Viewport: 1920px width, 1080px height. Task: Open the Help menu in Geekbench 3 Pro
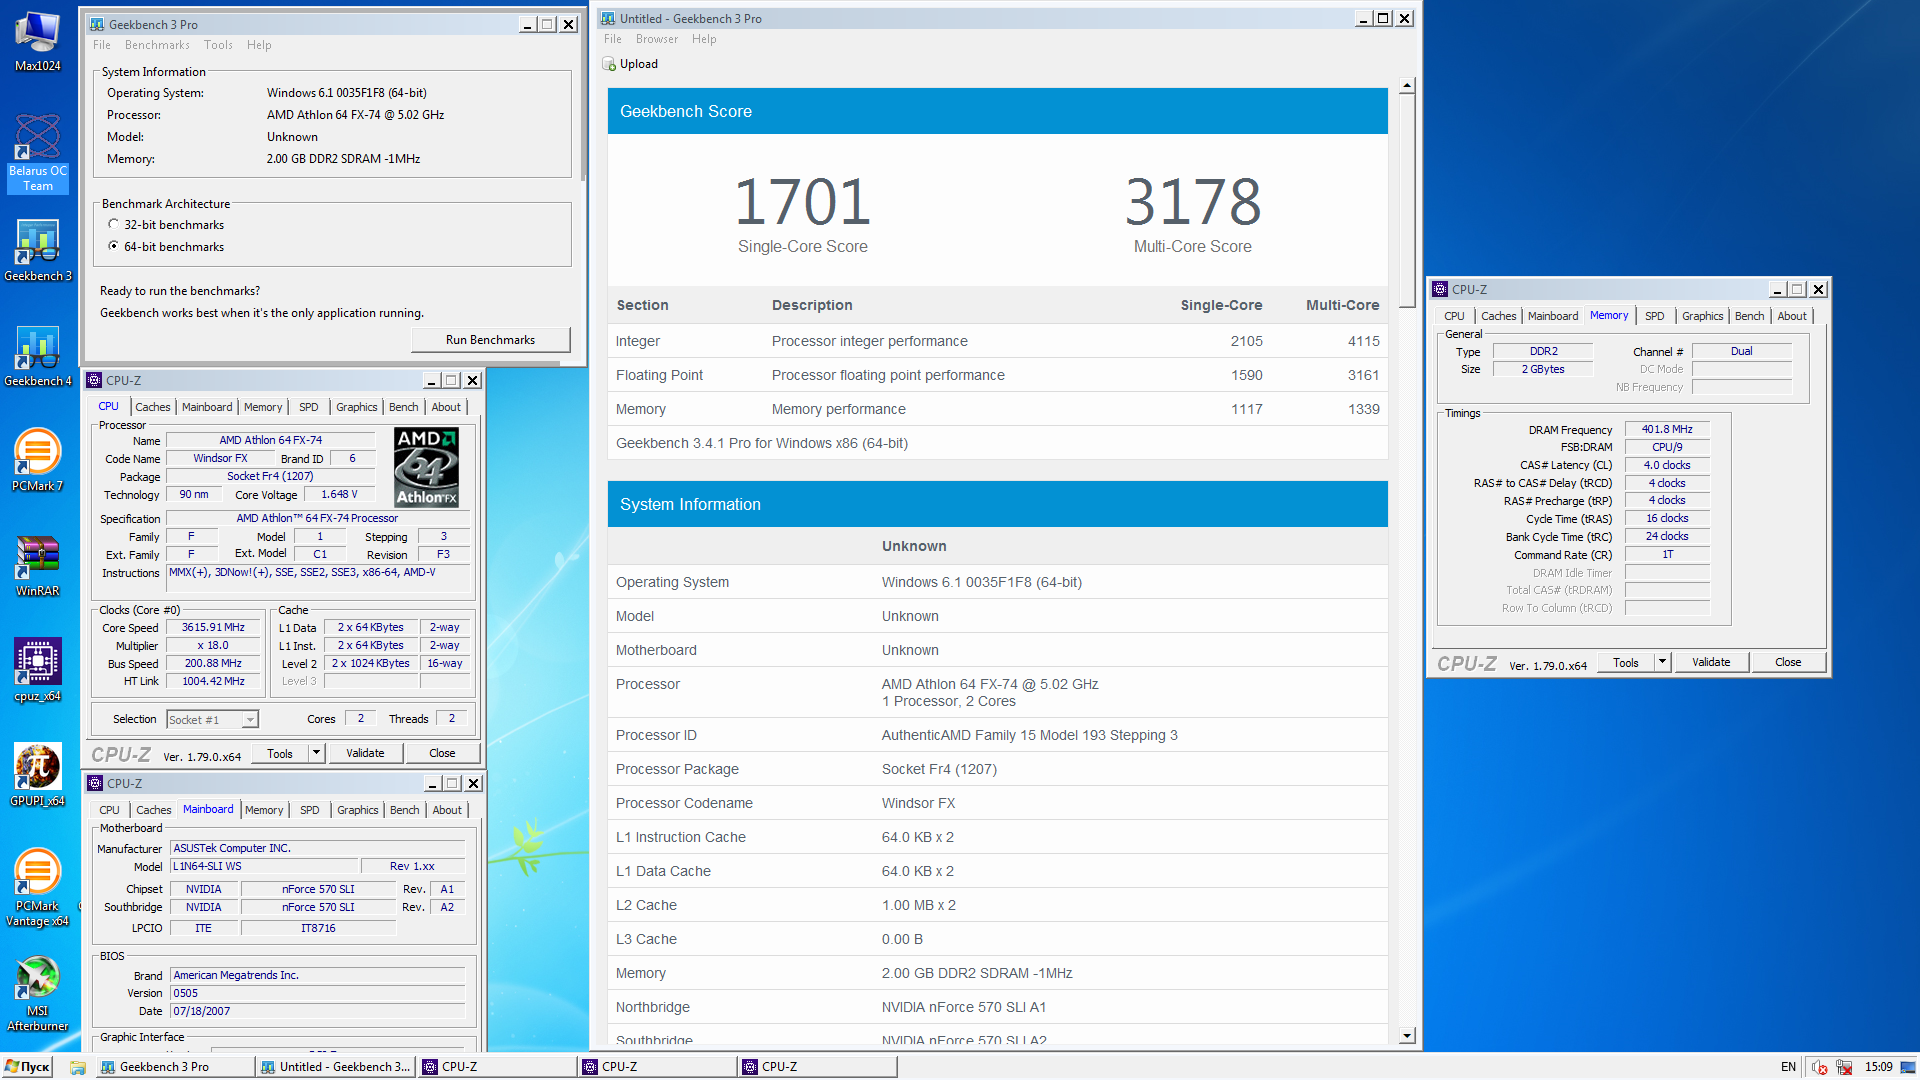pyautogui.click(x=259, y=45)
